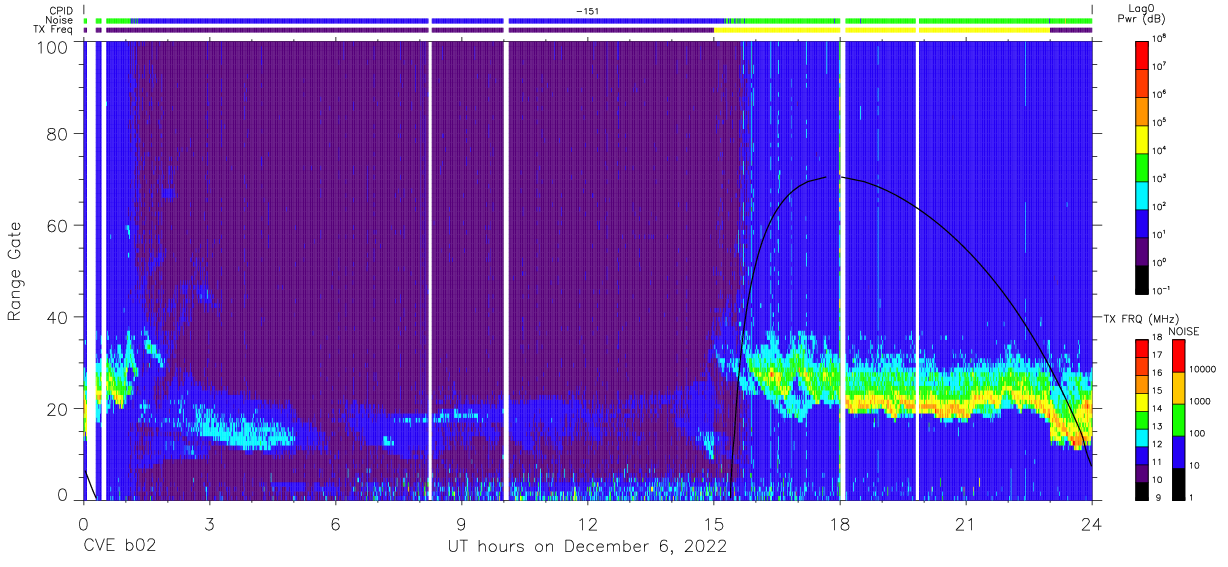Pick the green 100–1000 NOISE swatch
The width and height of the screenshot is (1228, 567).
[1179, 420]
